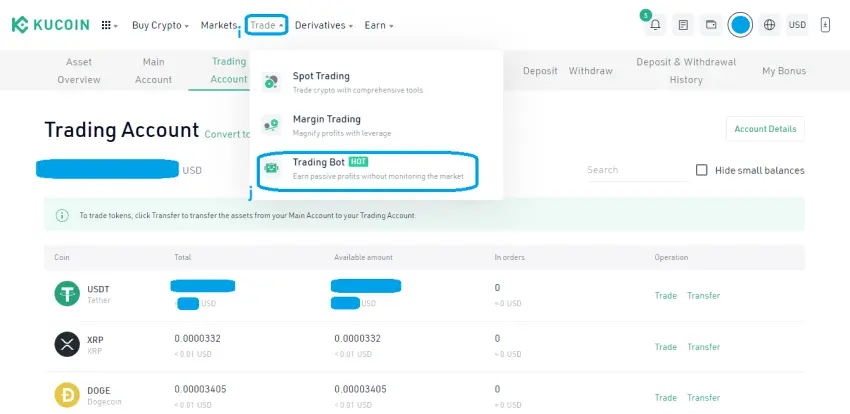Click the In orders column header

click(510, 257)
